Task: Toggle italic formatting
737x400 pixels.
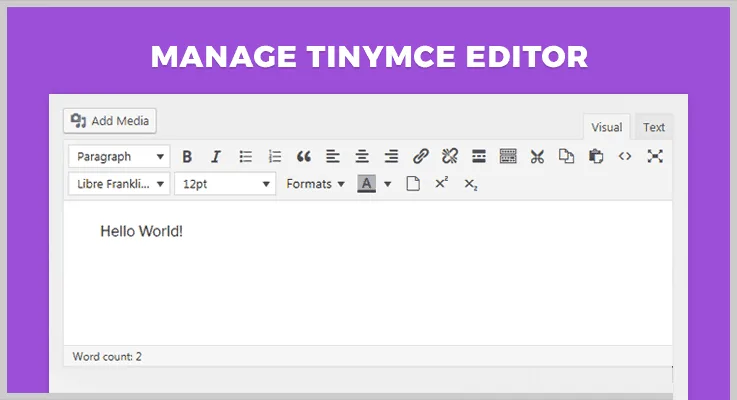Action: (216, 157)
